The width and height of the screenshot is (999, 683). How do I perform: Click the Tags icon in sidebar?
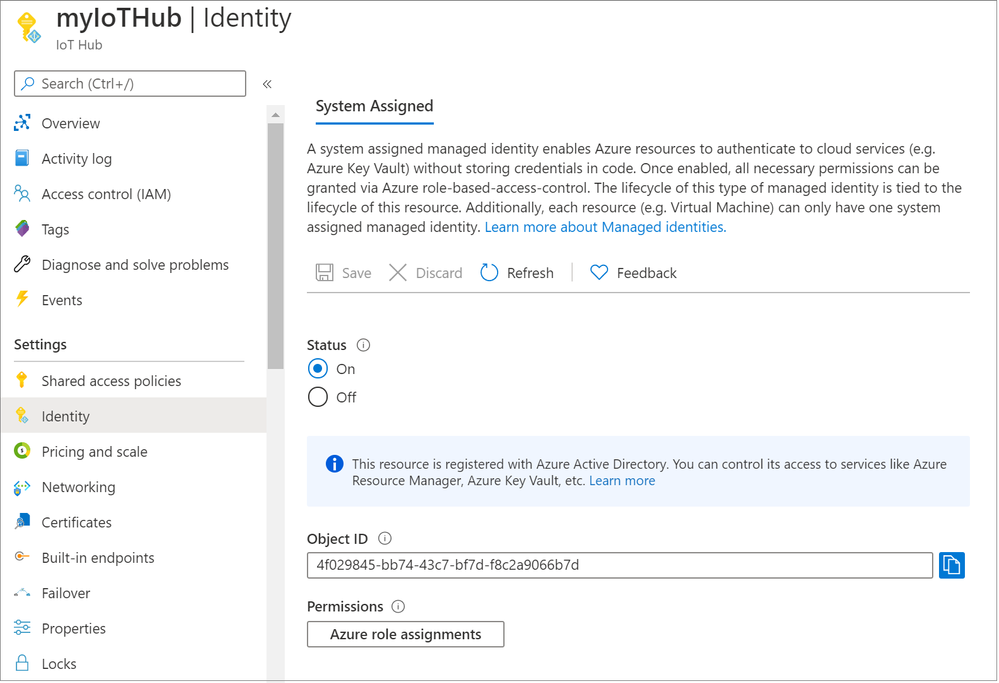(x=22, y=228)
